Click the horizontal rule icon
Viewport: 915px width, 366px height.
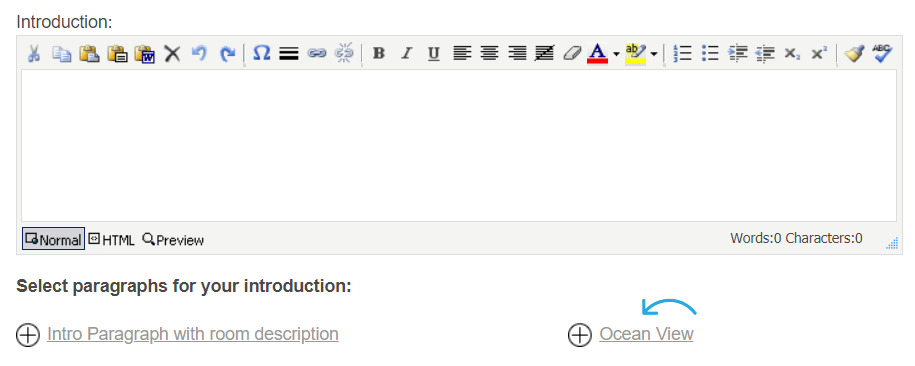289,54
